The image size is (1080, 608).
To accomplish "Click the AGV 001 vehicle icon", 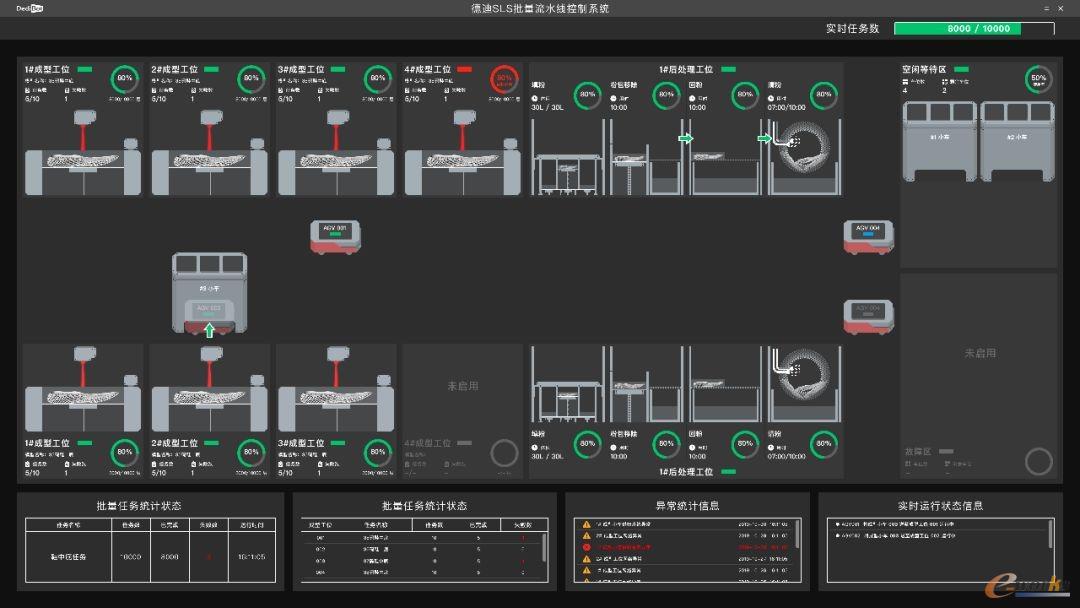I will tap(335, 236).
